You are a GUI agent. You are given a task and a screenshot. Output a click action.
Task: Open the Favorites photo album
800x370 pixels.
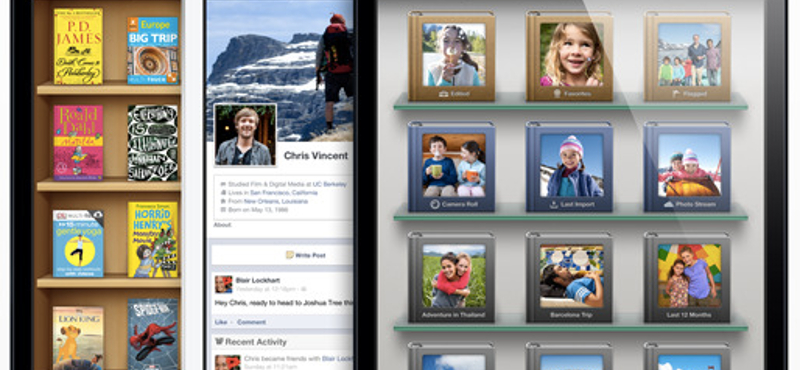tap(569, 56)
